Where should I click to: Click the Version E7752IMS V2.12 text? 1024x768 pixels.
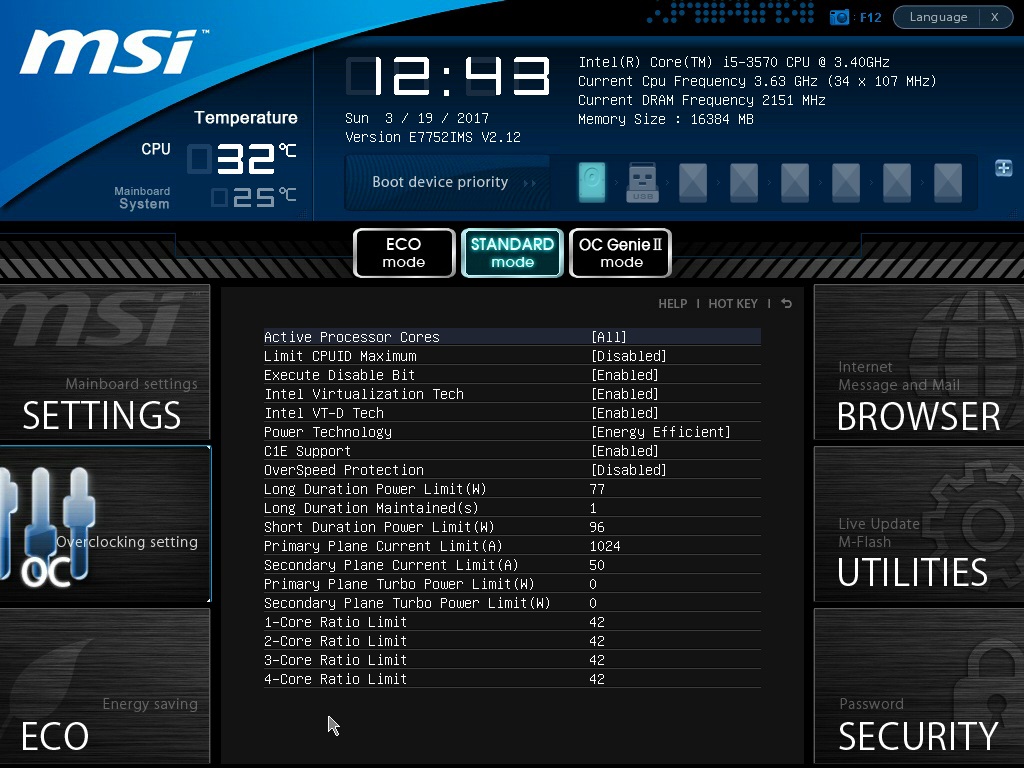[433, 137]
